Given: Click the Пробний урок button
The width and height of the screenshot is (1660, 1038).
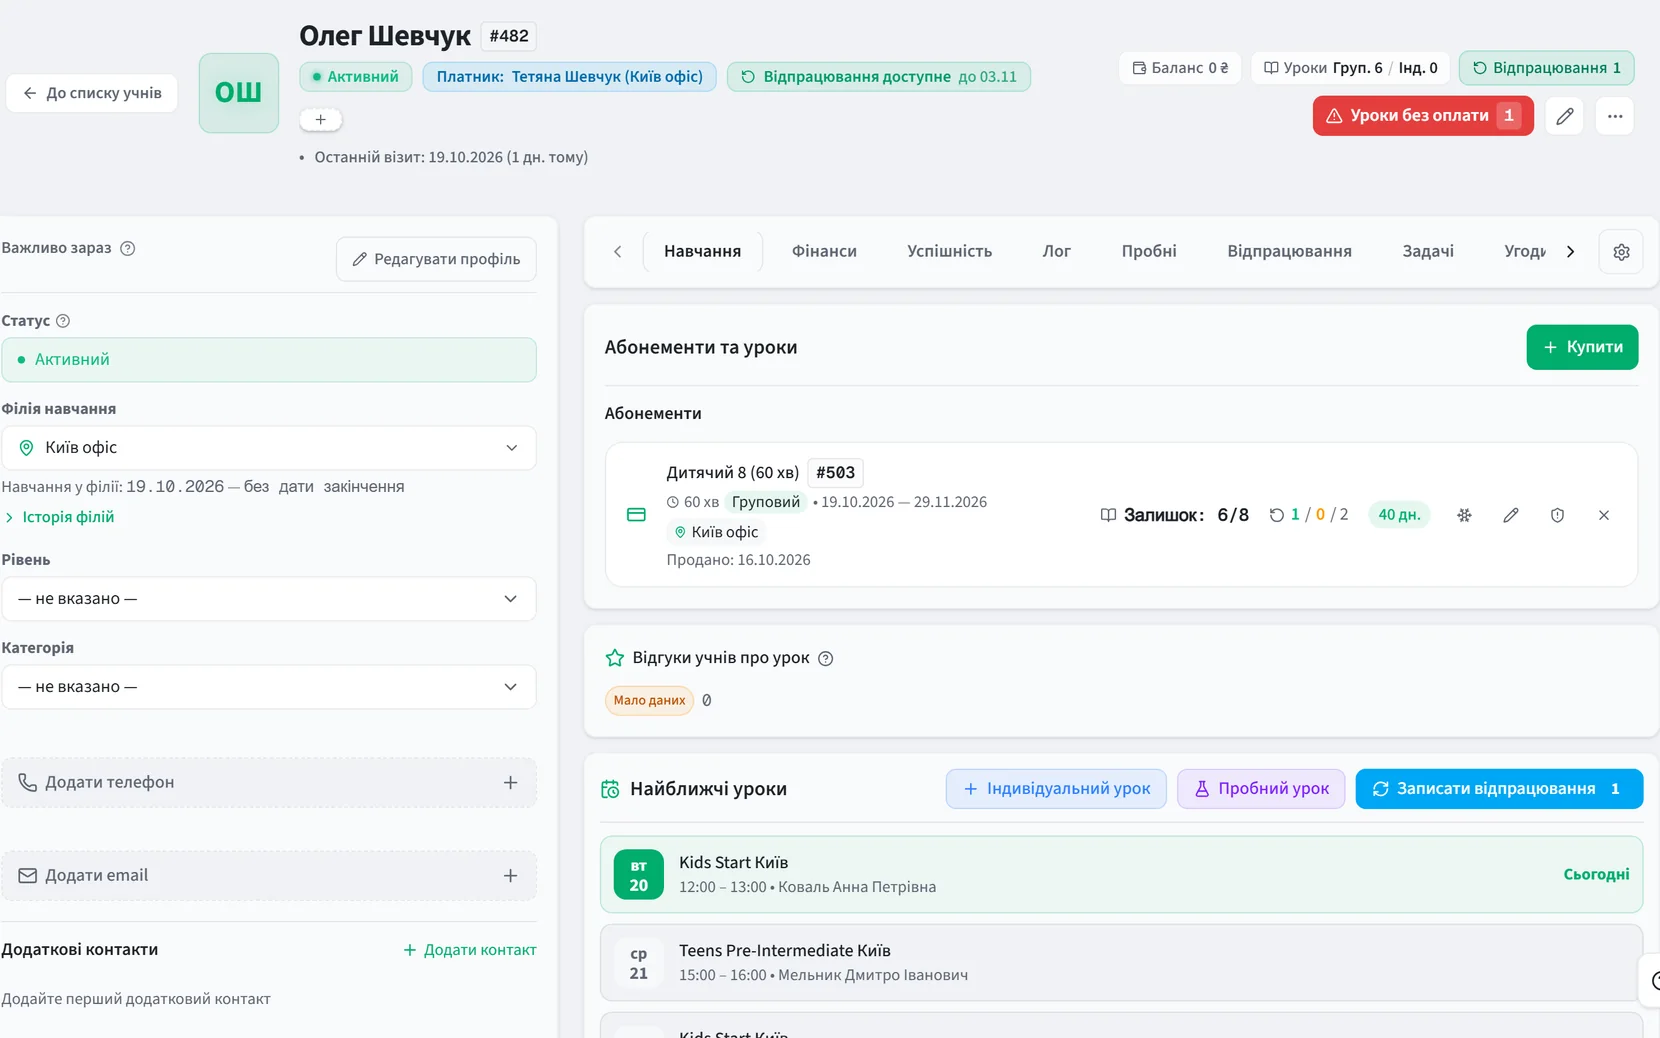Looking at the screenshot, I should 1261,789.
